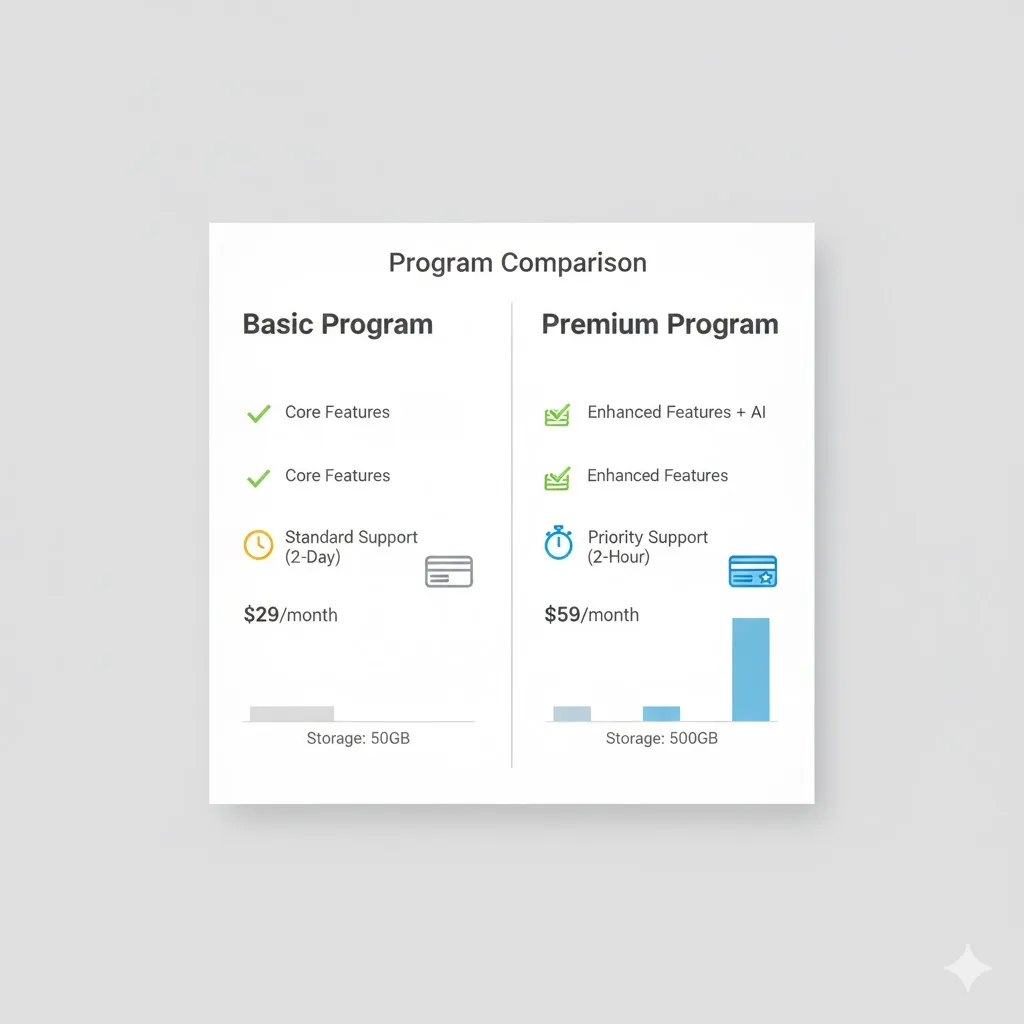Click the $29/month price
This screenshot has width=1024, height=1024.
pyautogui.click(x=291, y=615)
